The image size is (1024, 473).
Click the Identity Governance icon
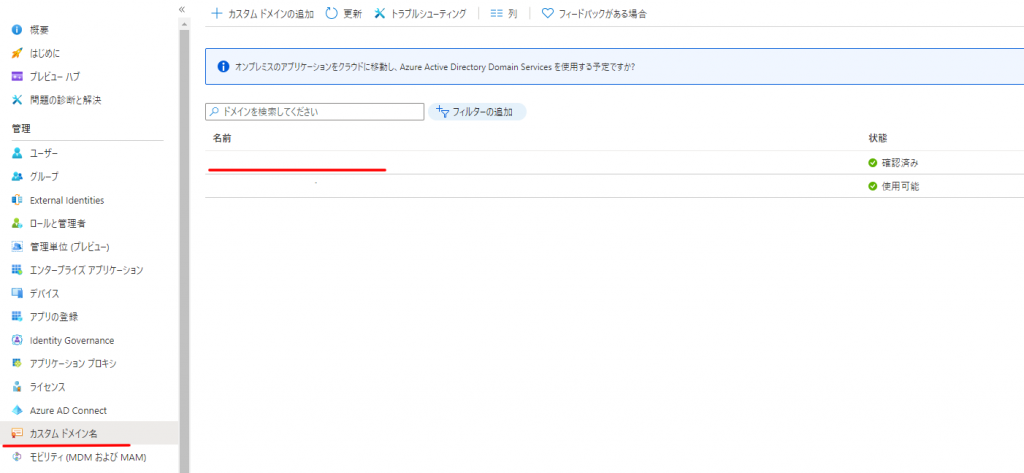tap(18, 340)
